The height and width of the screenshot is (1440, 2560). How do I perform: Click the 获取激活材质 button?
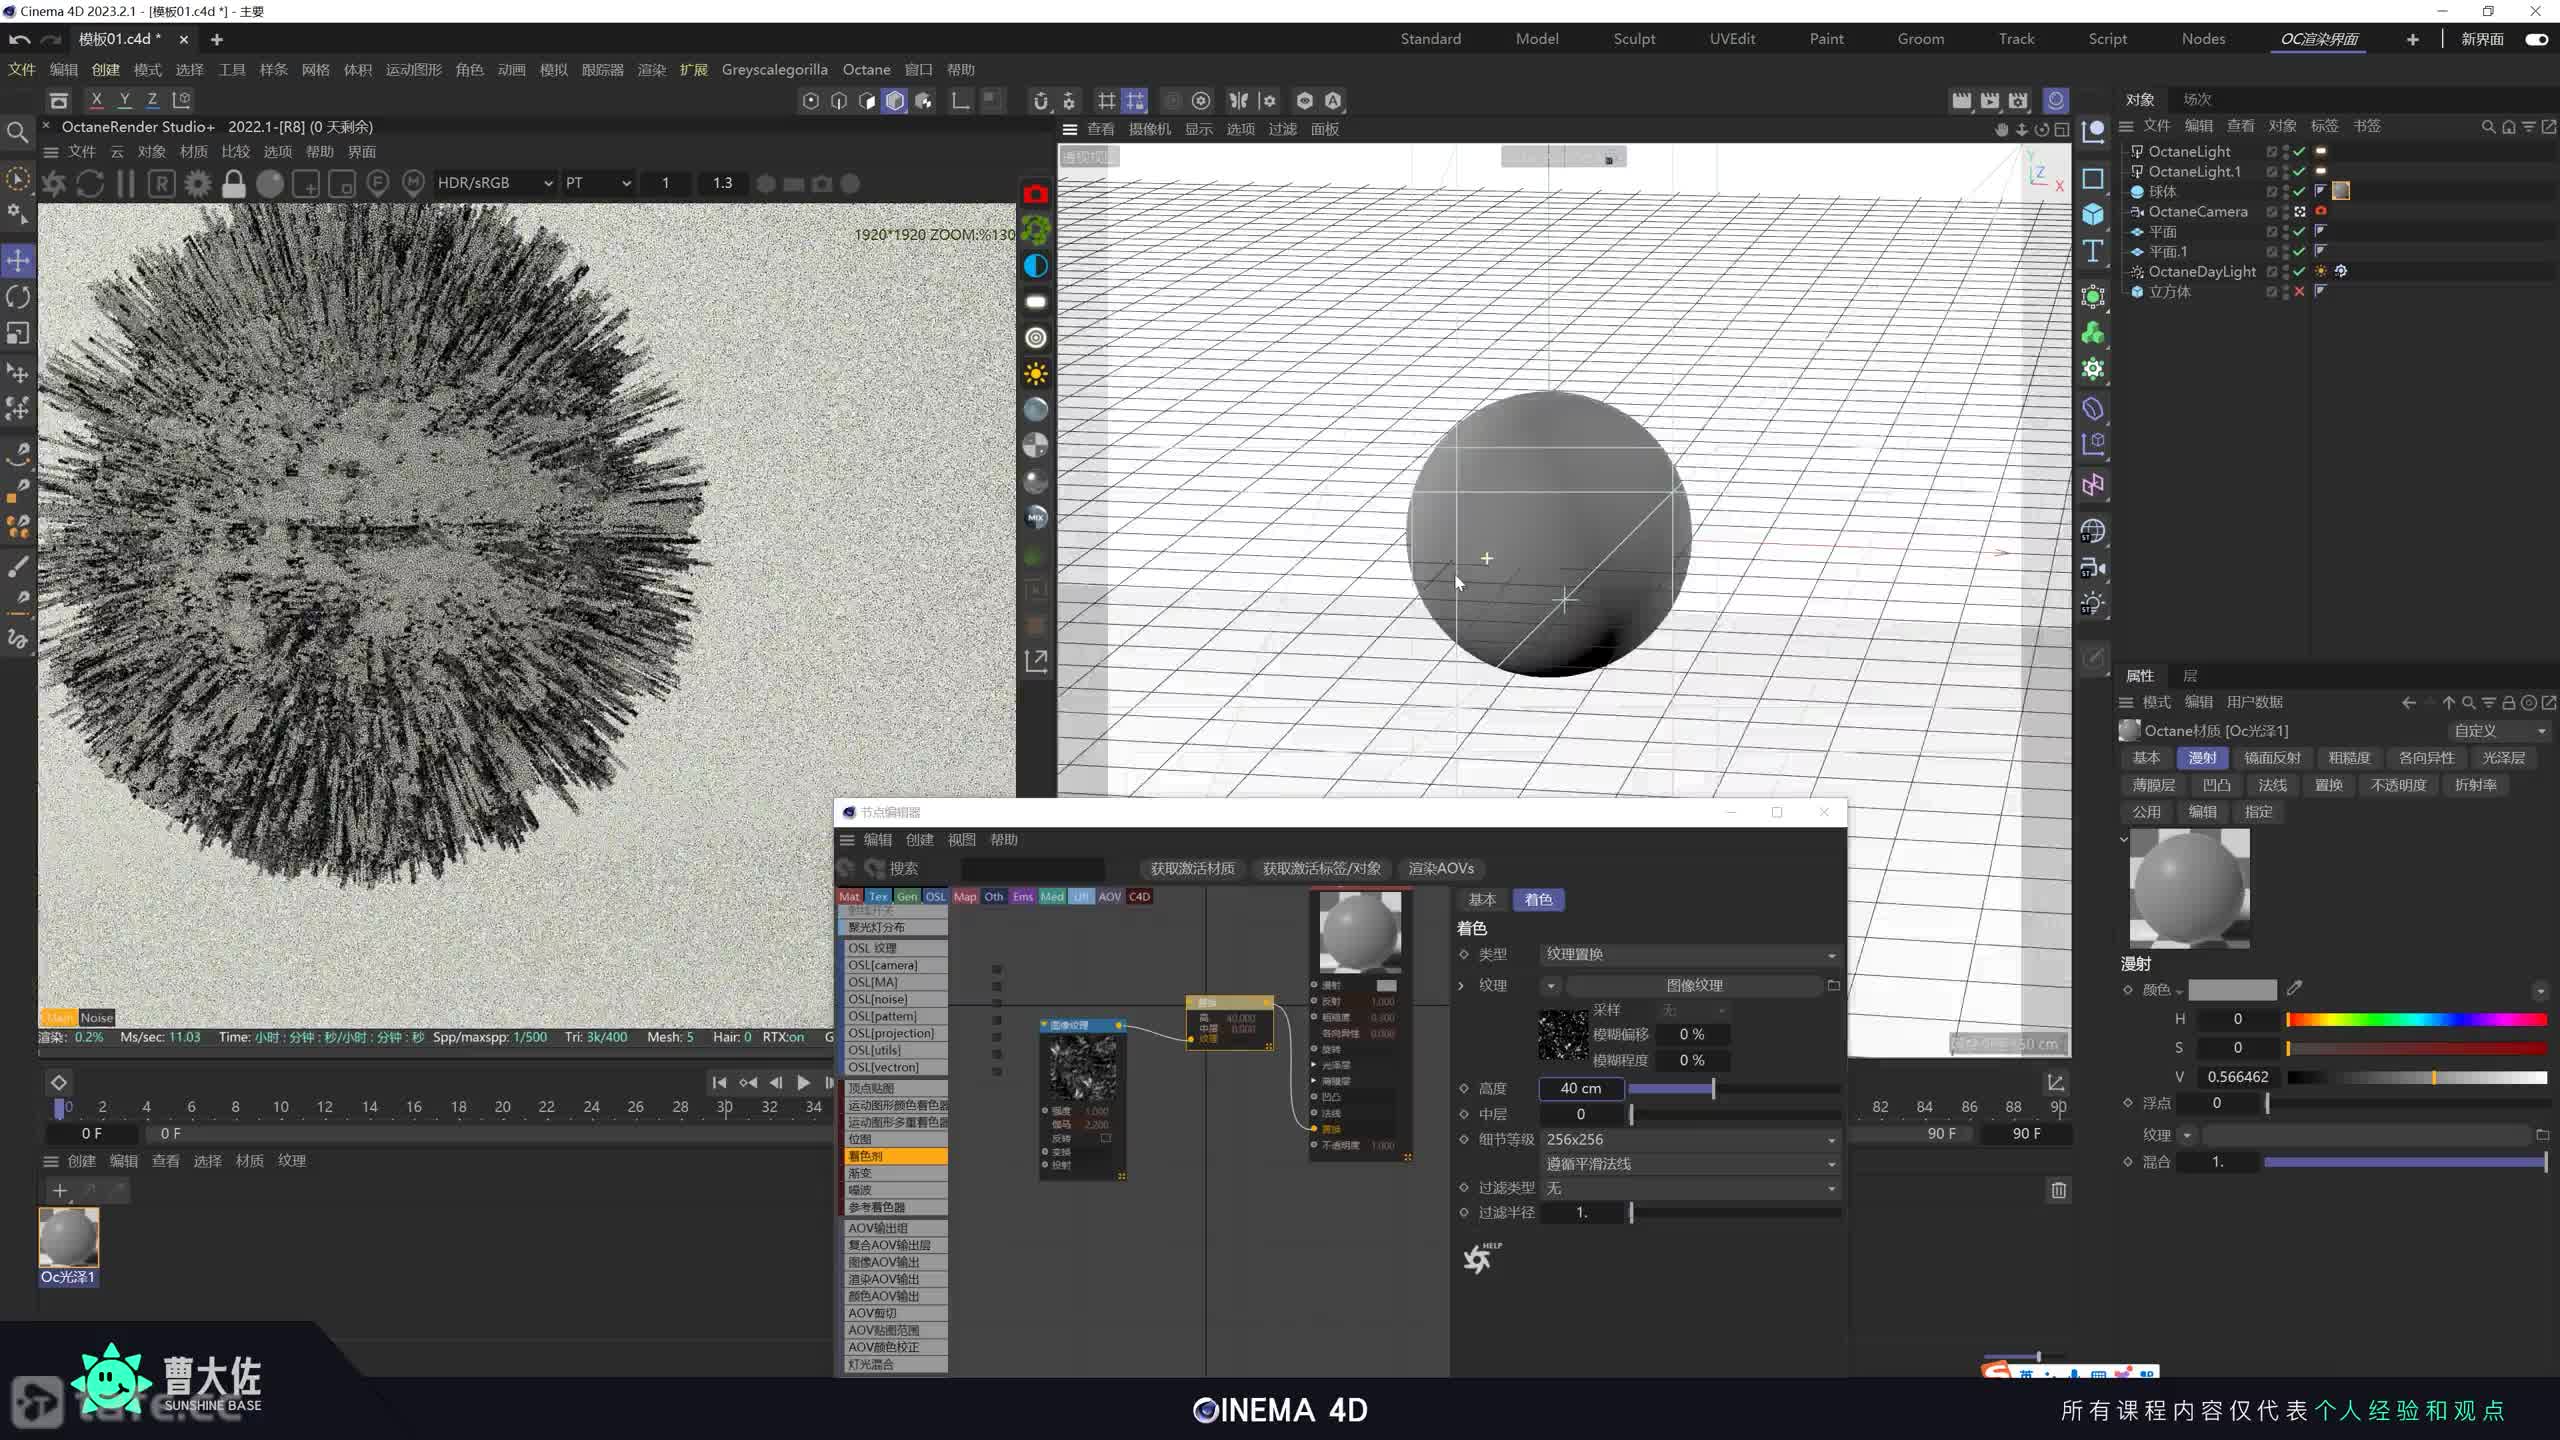[1192, 868]
